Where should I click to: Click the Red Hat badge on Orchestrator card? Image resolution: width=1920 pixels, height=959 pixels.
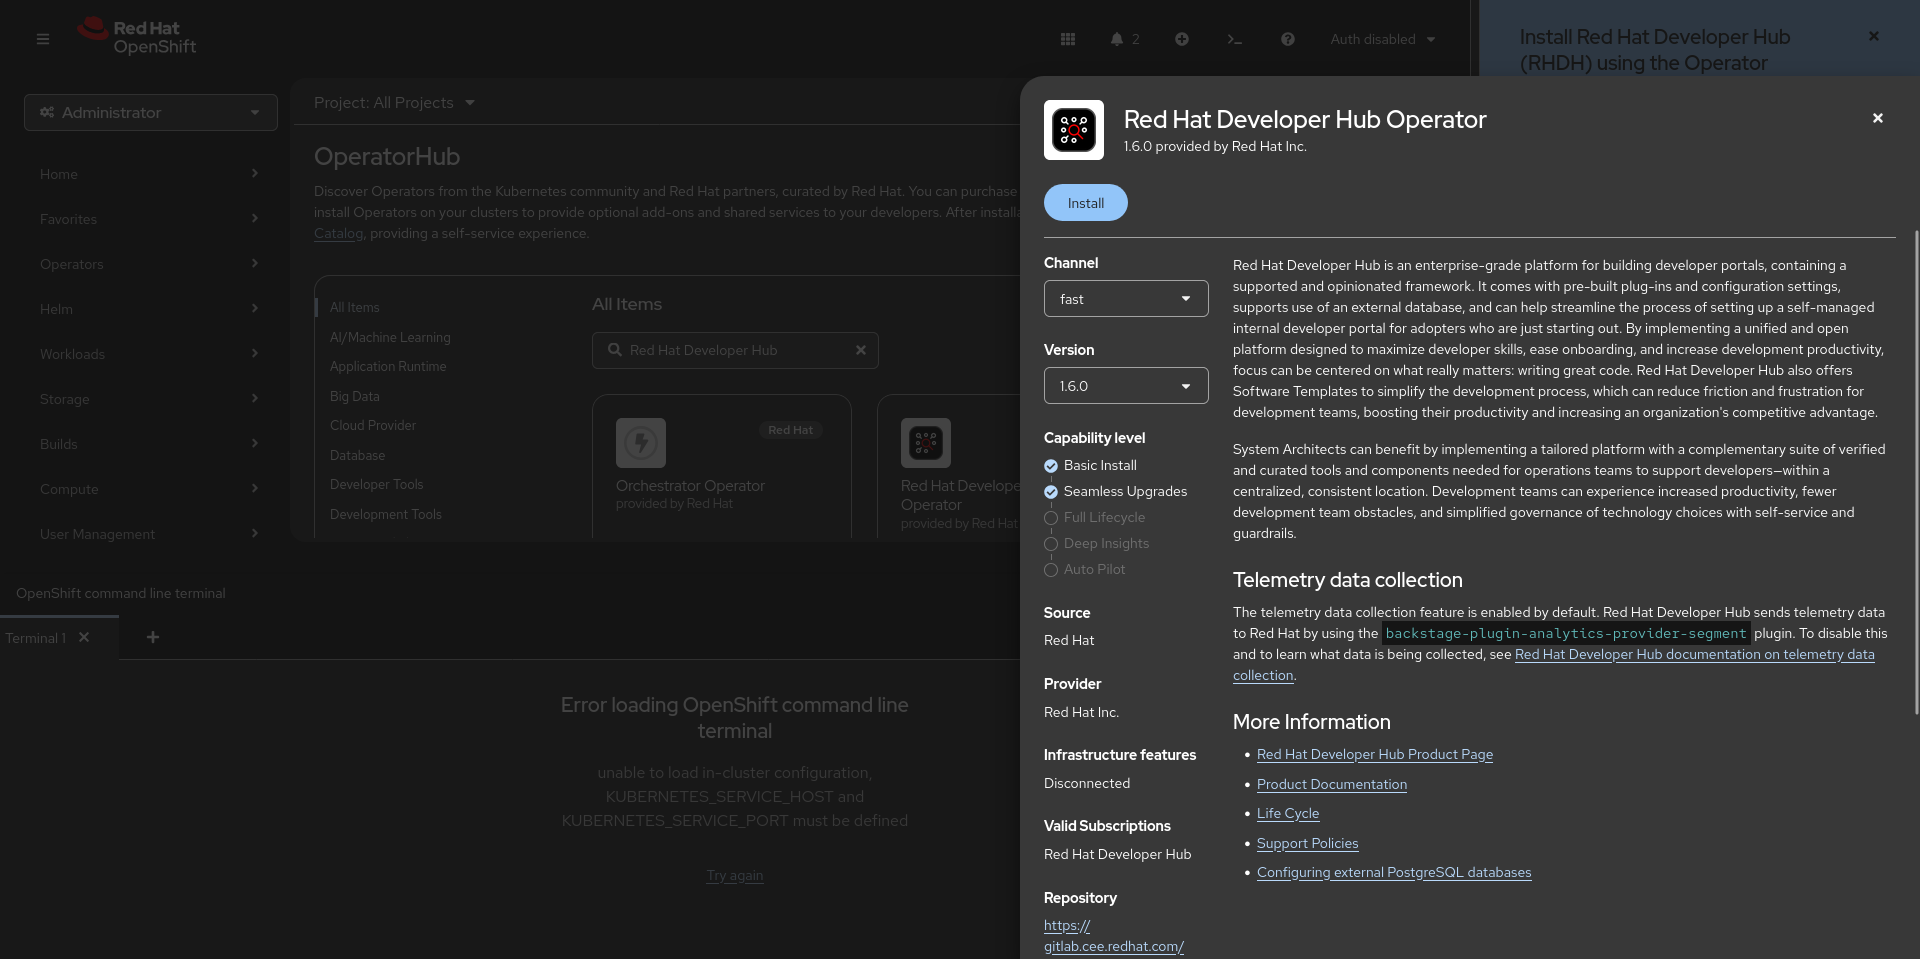[x=790, y=430]
